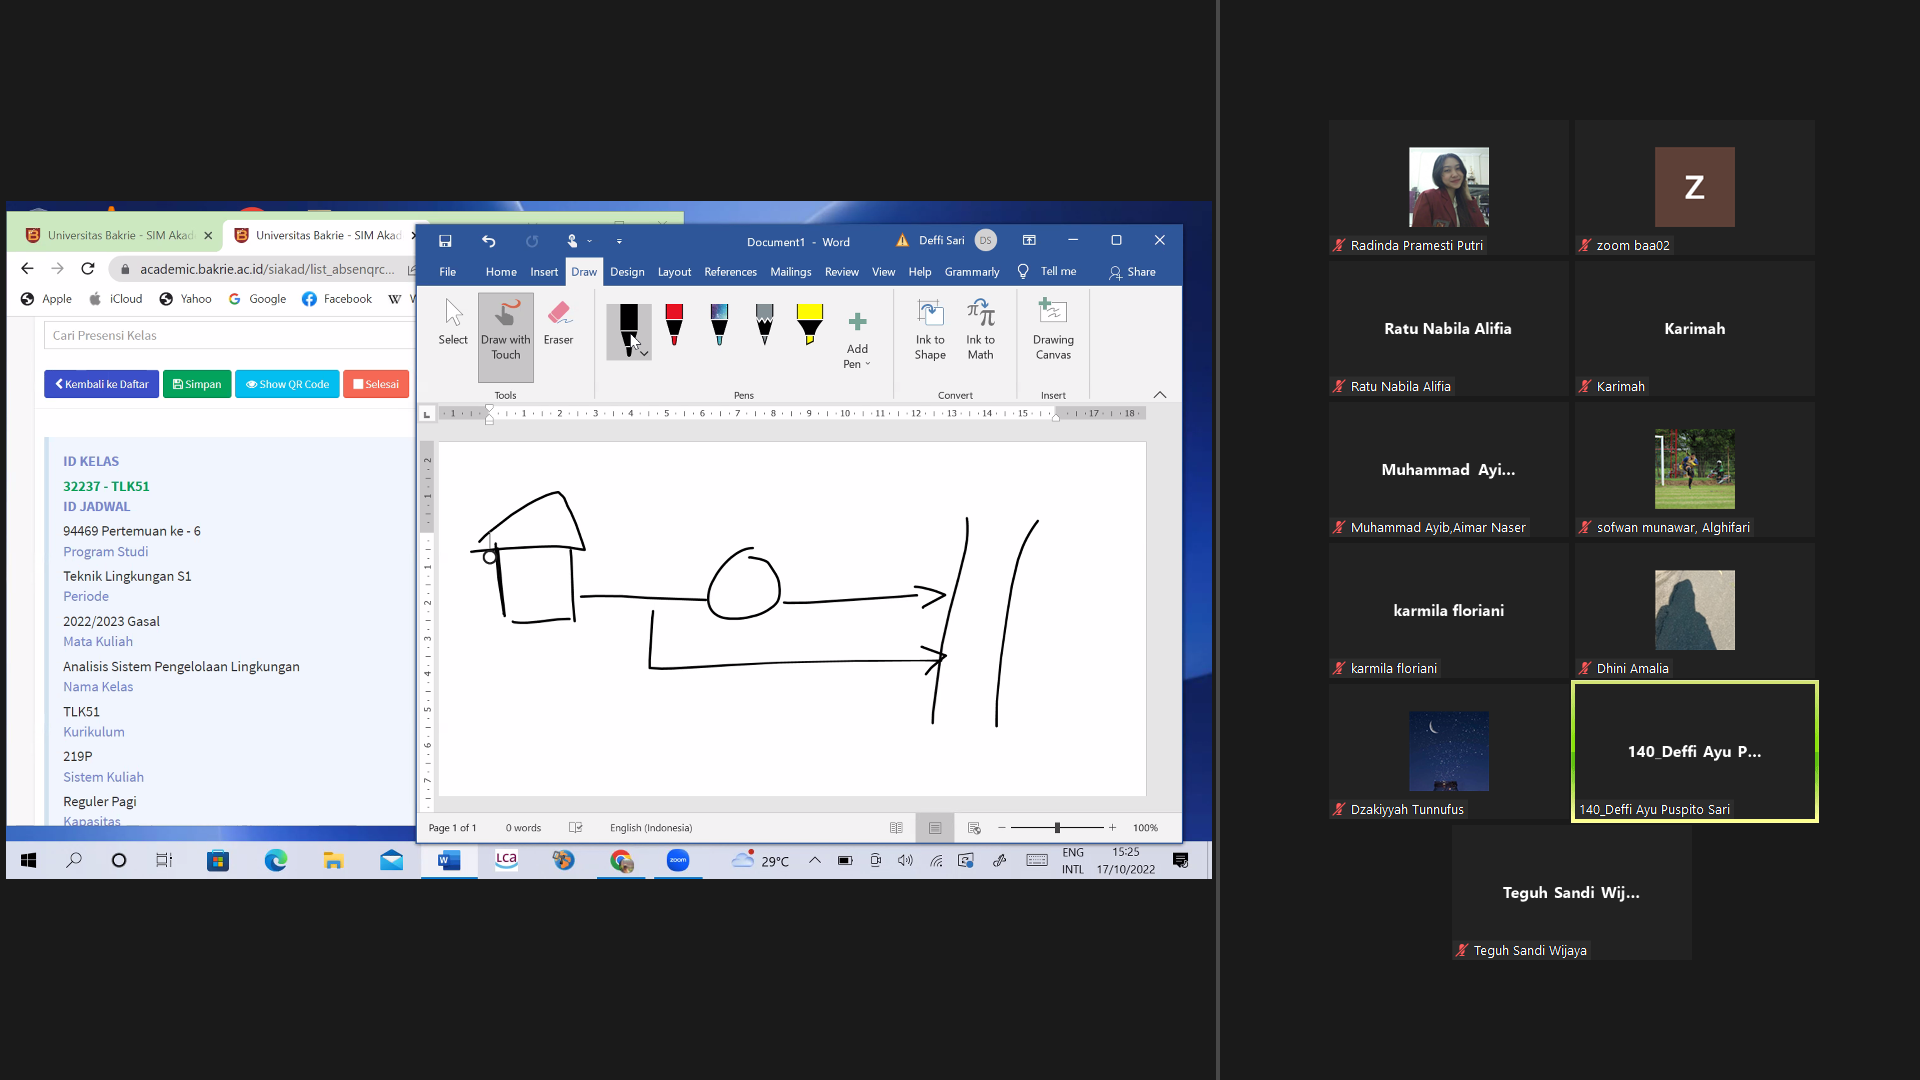
Task: Open the Grammarly tab
Action: (972, 272)
